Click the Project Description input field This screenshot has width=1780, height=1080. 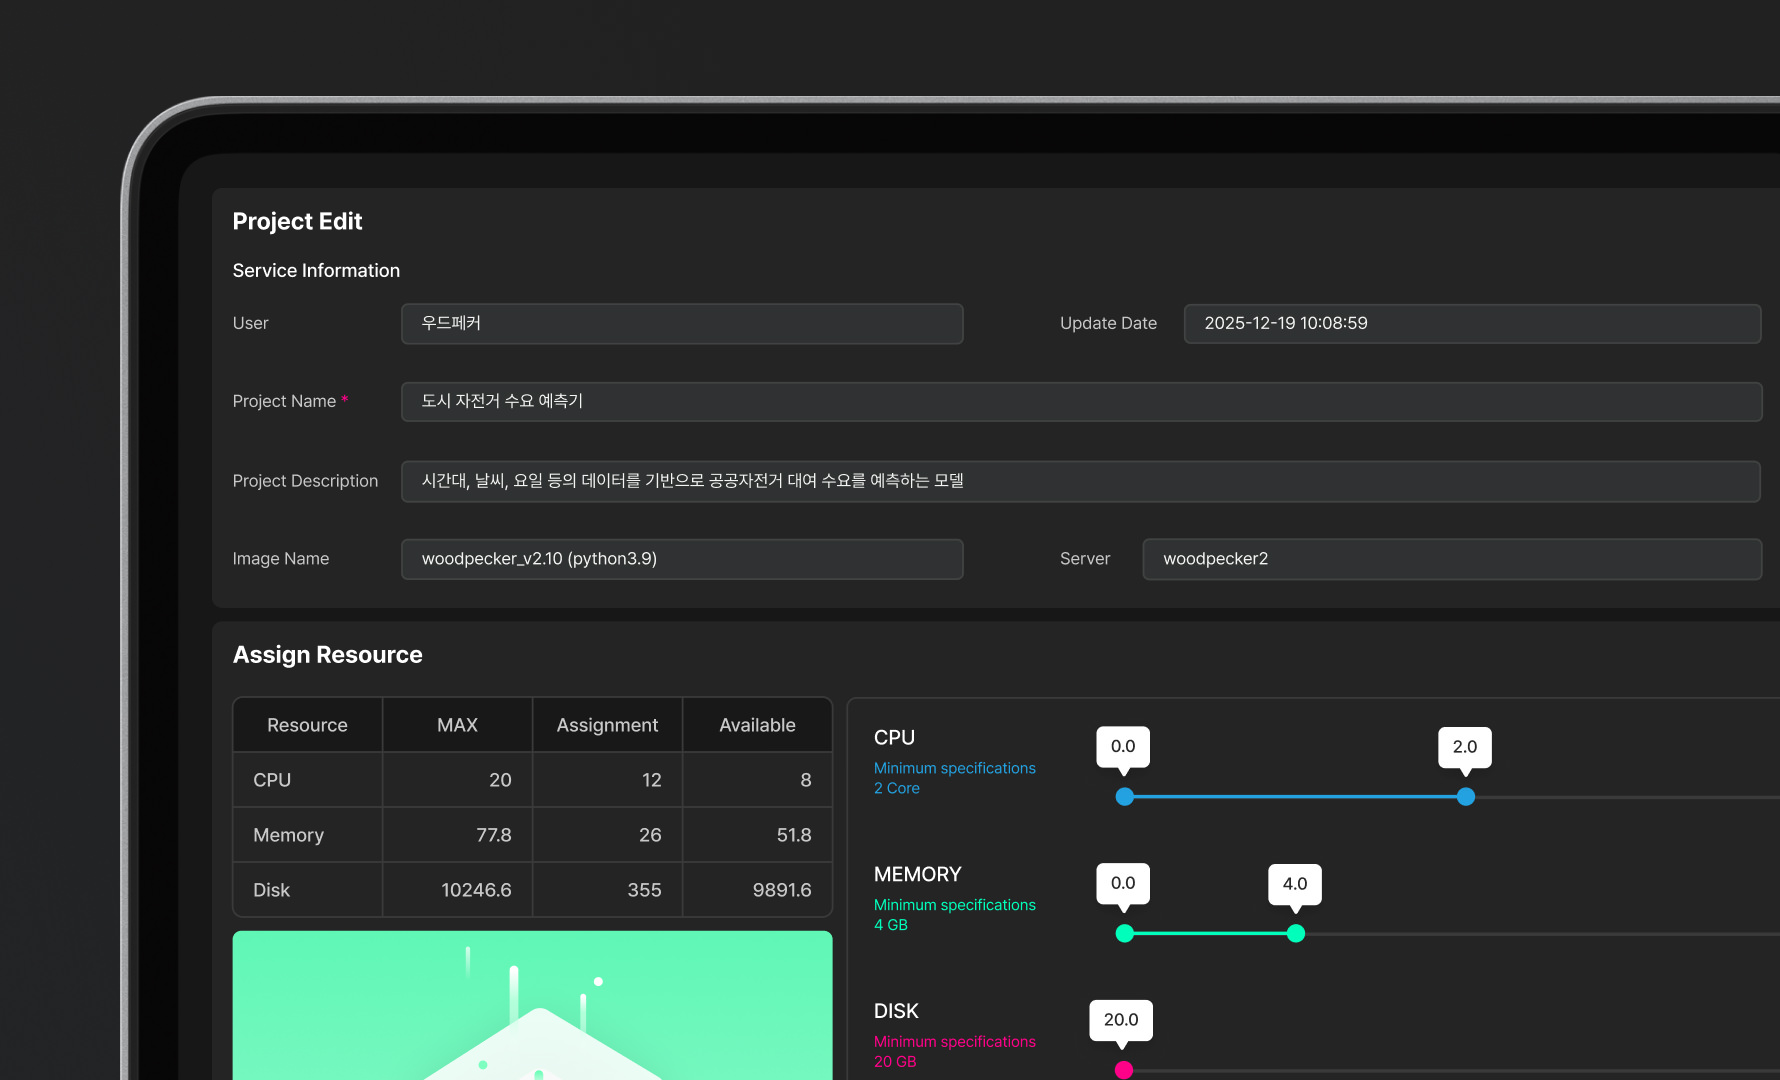click(x=1080, y=481)
